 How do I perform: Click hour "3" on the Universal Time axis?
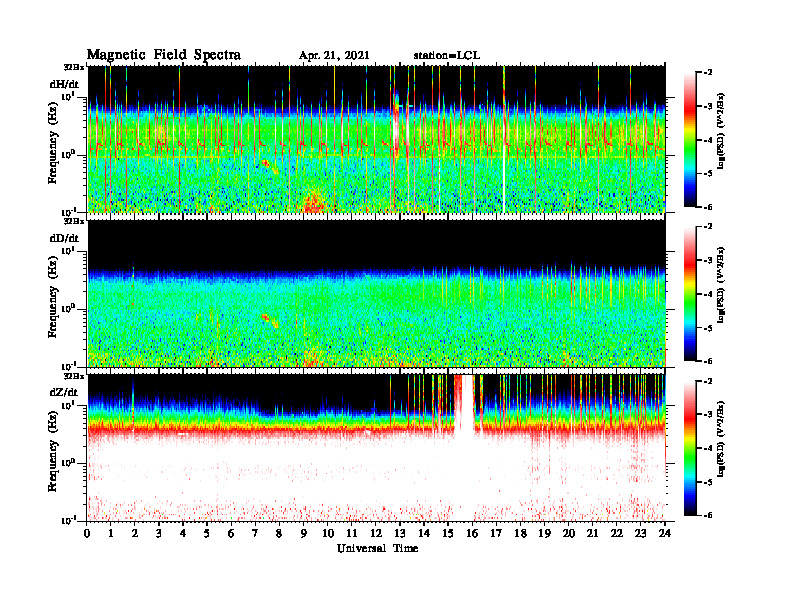pyautogui.click(x=159, y=534)
